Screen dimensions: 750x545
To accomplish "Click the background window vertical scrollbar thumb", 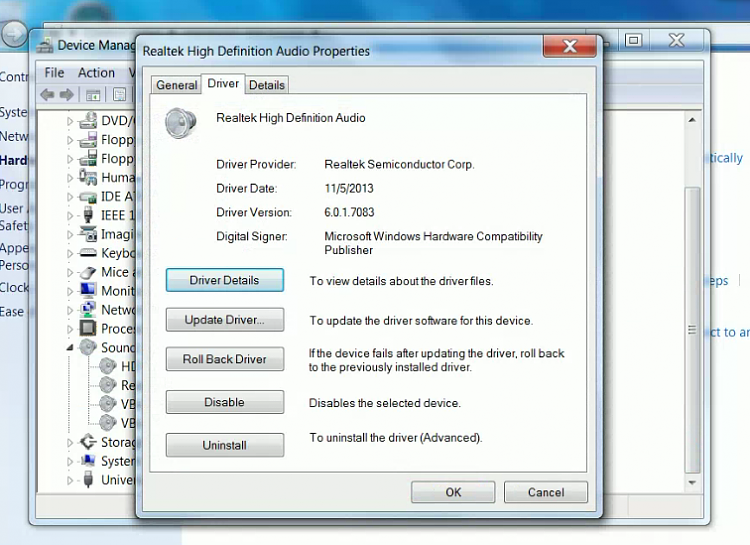I will tap(692, 330).
